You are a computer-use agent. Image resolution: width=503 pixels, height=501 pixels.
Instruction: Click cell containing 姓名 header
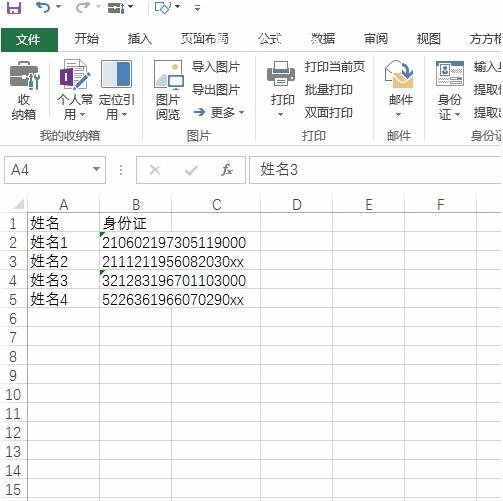63,223
